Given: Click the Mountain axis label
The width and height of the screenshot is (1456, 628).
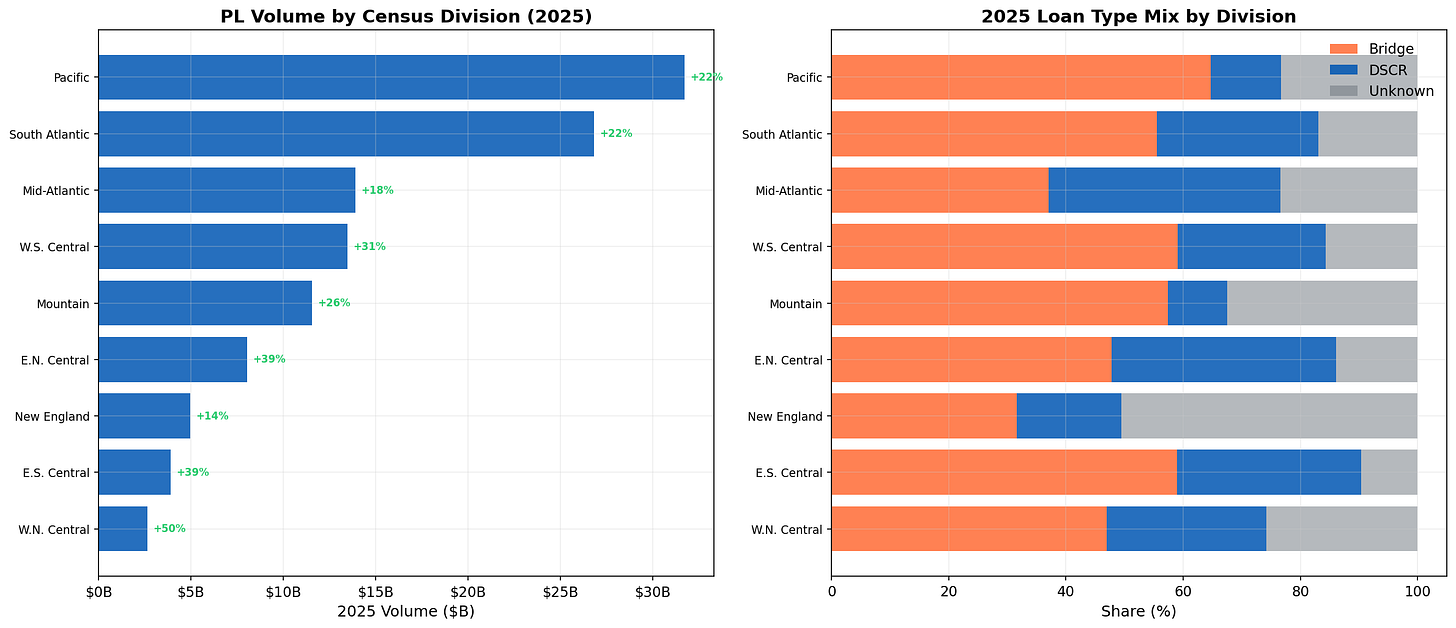Looking at the screenshot, I should [62, 303].
